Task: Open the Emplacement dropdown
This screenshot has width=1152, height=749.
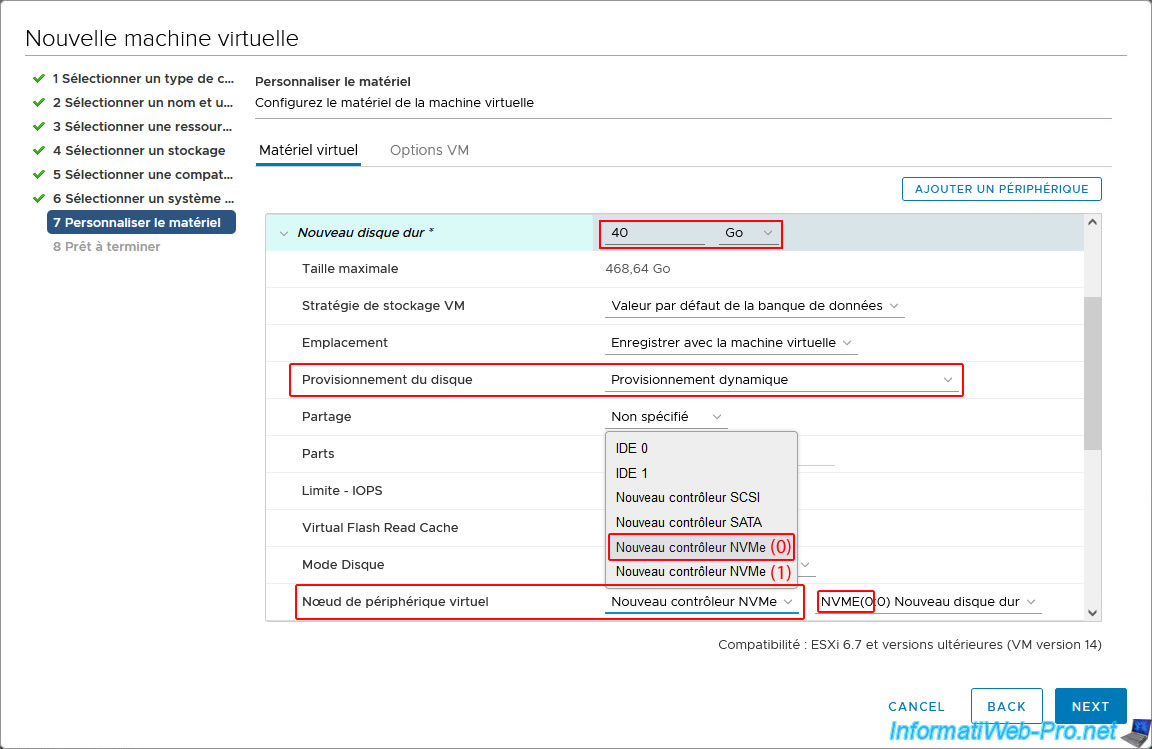Action: [731, 343]
